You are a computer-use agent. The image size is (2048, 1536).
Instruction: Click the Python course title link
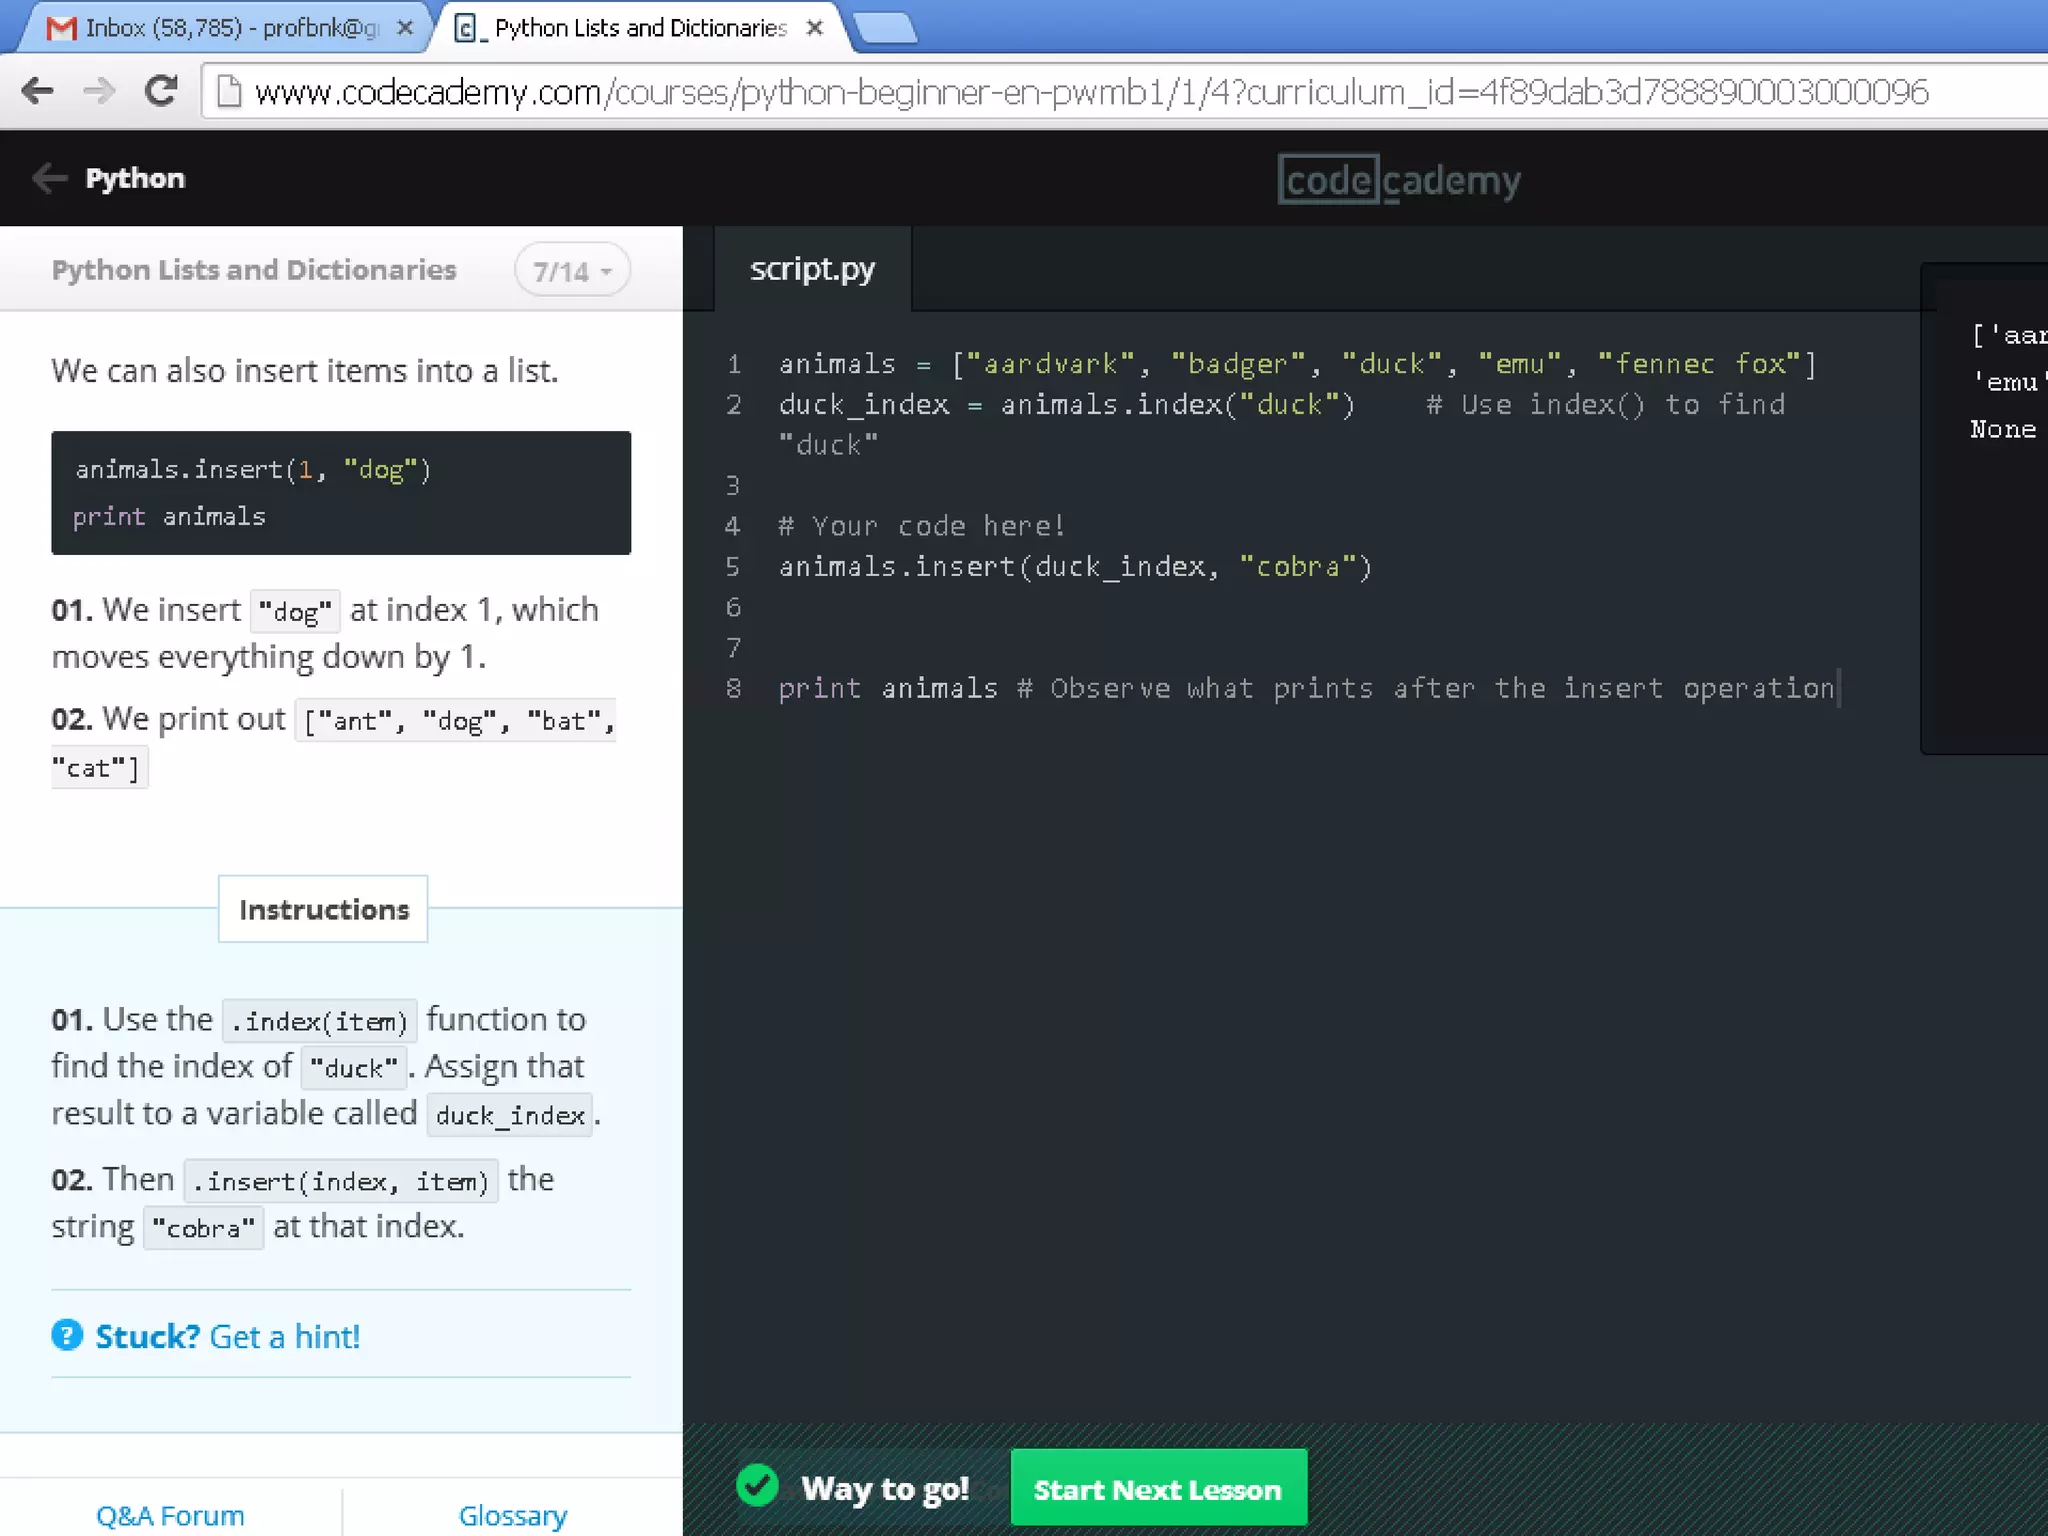click(x=135, y=178)
